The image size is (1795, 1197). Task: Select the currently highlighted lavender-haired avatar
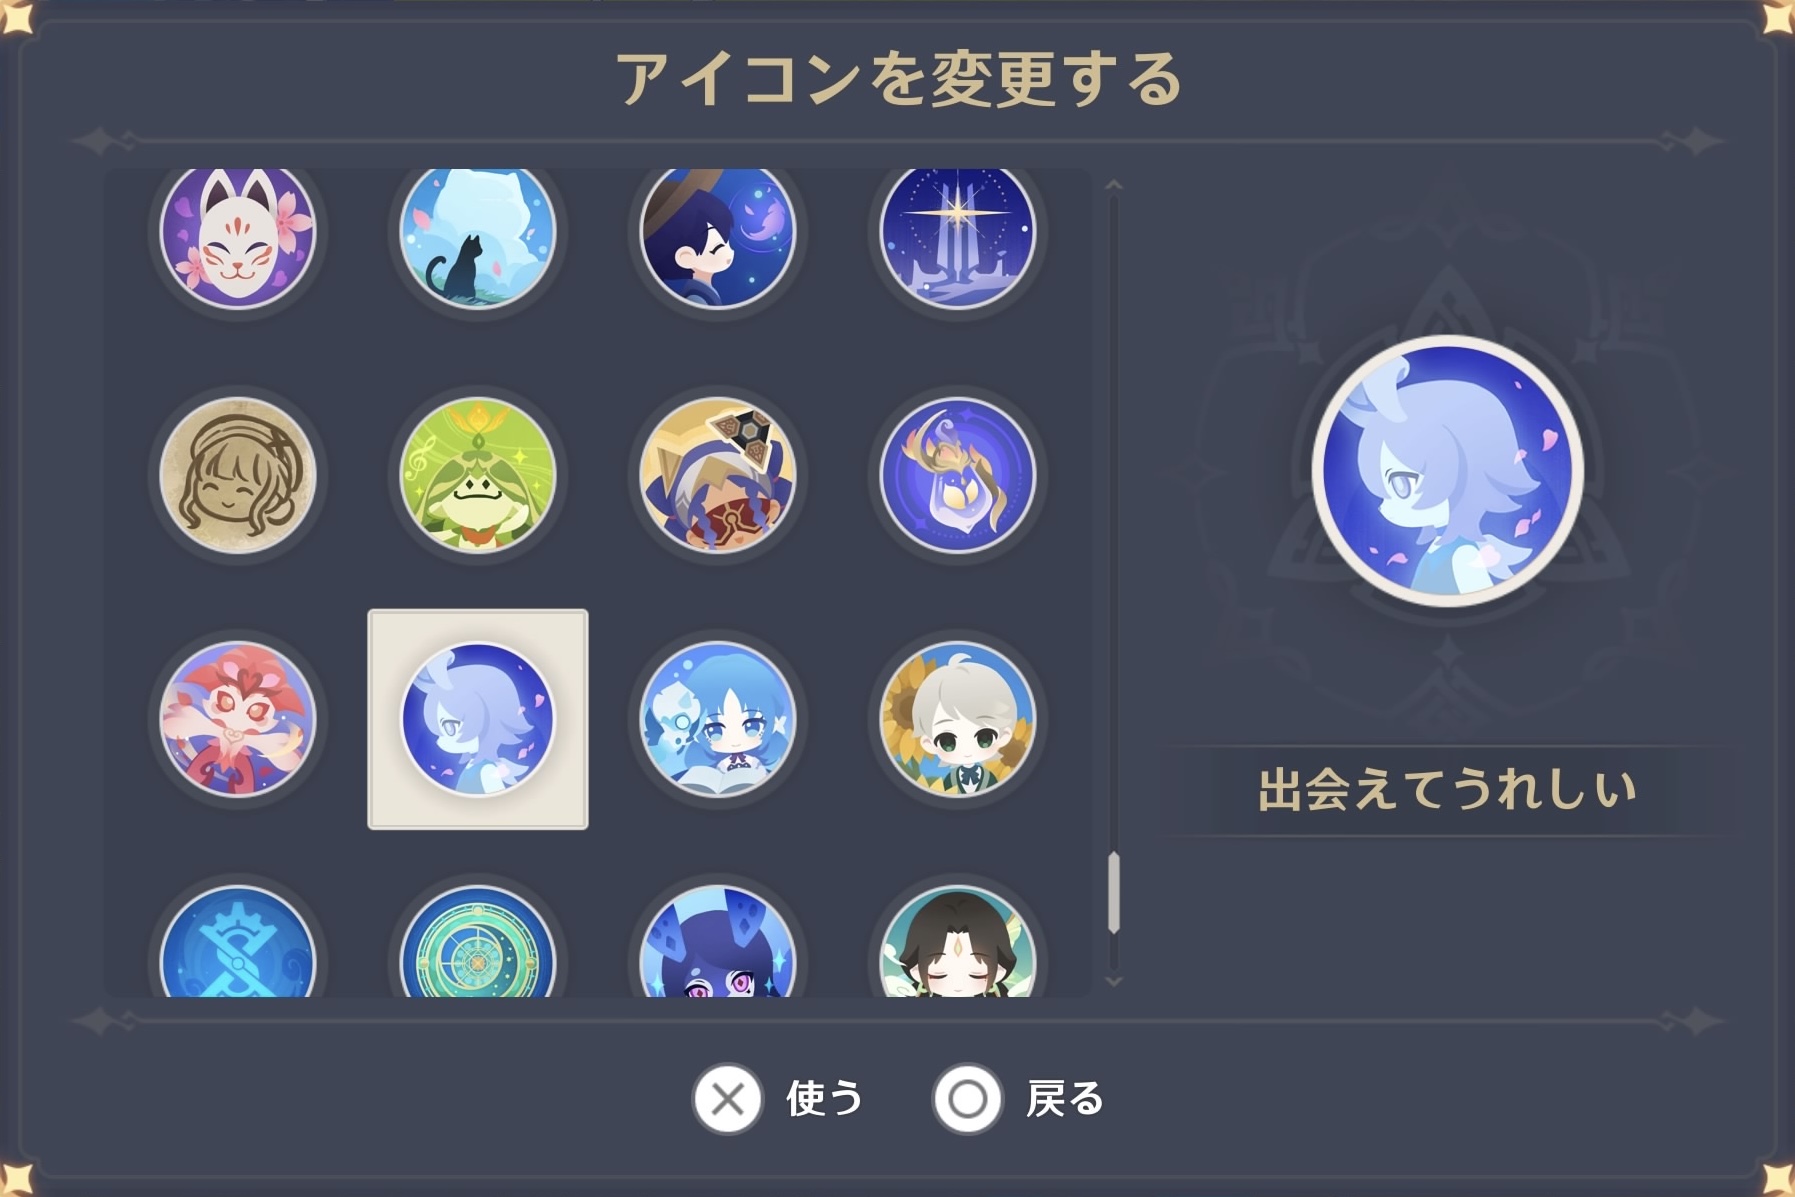point(478,719)
